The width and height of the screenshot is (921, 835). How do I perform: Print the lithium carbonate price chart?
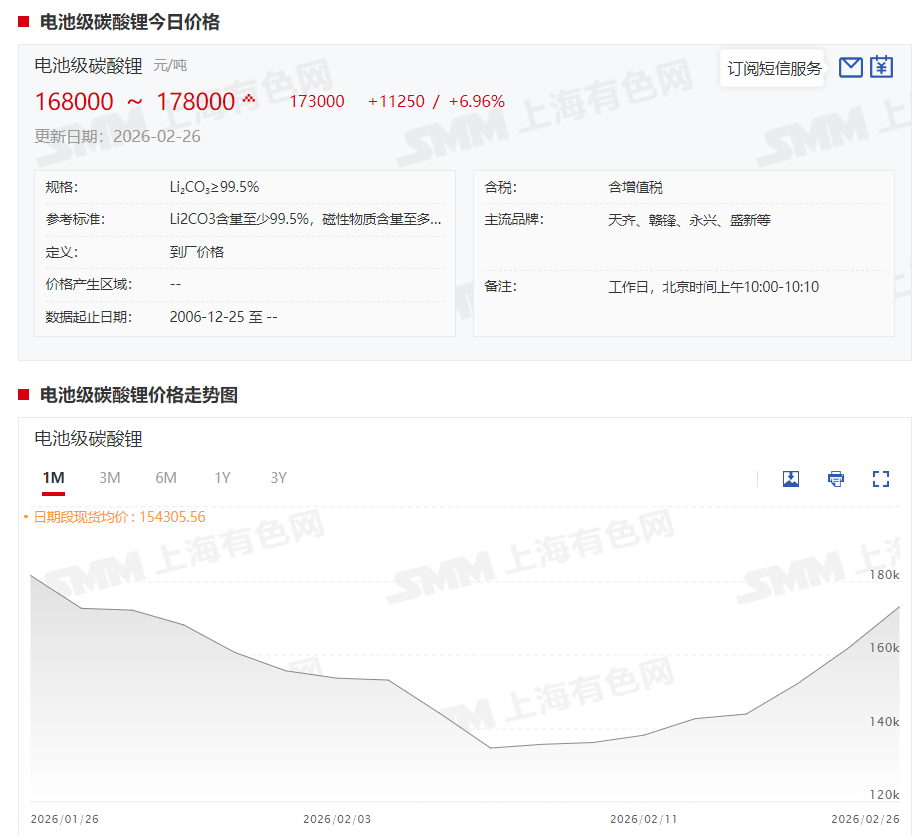pyautogui.click(x=836, y=479)
